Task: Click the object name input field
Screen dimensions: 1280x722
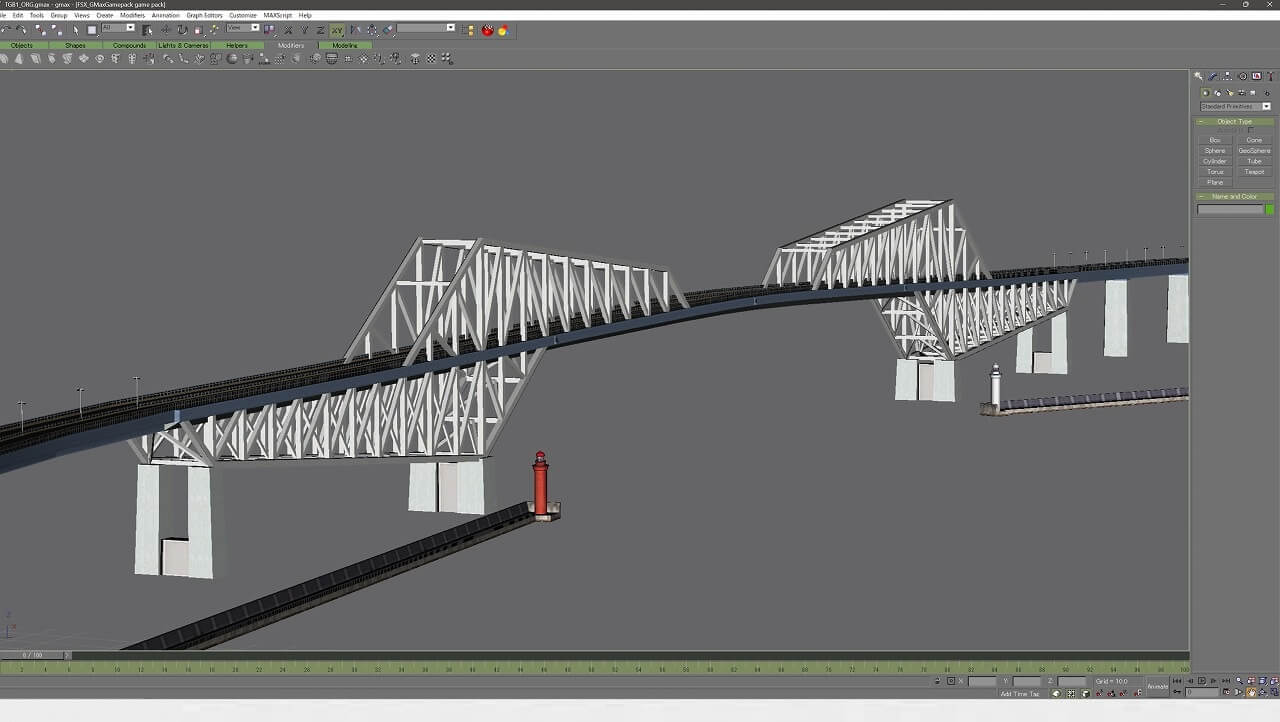Action: point(1230,209)
